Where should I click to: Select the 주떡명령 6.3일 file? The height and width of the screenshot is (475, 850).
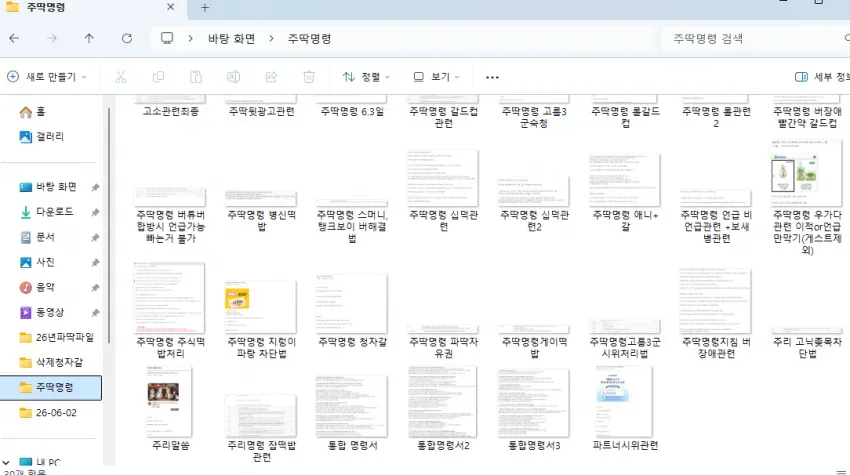click(x=352, y=106)
